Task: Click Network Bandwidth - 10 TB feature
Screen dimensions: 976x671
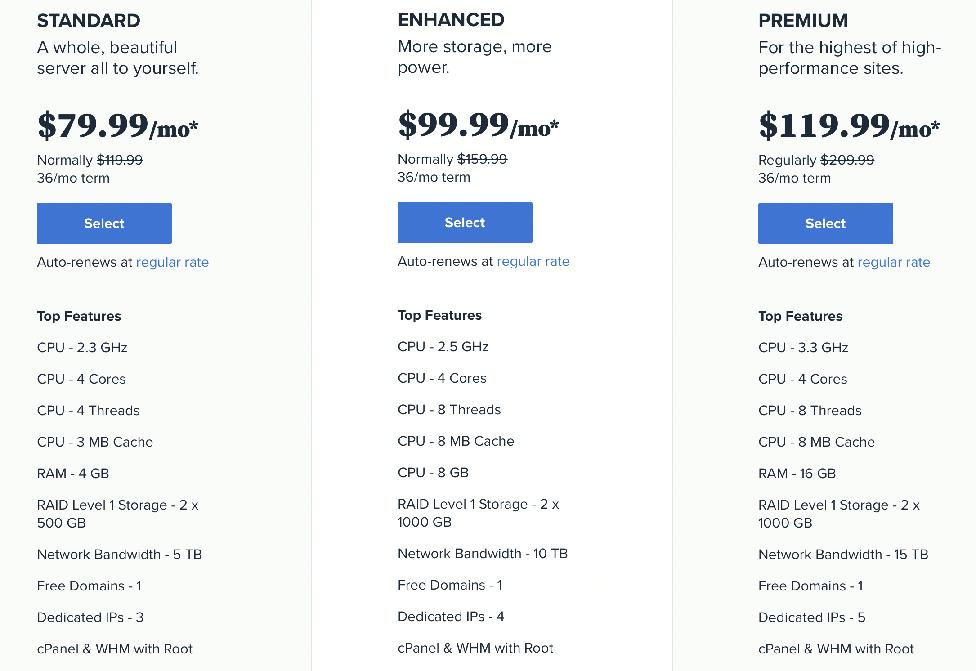Action: pos(482,553)
